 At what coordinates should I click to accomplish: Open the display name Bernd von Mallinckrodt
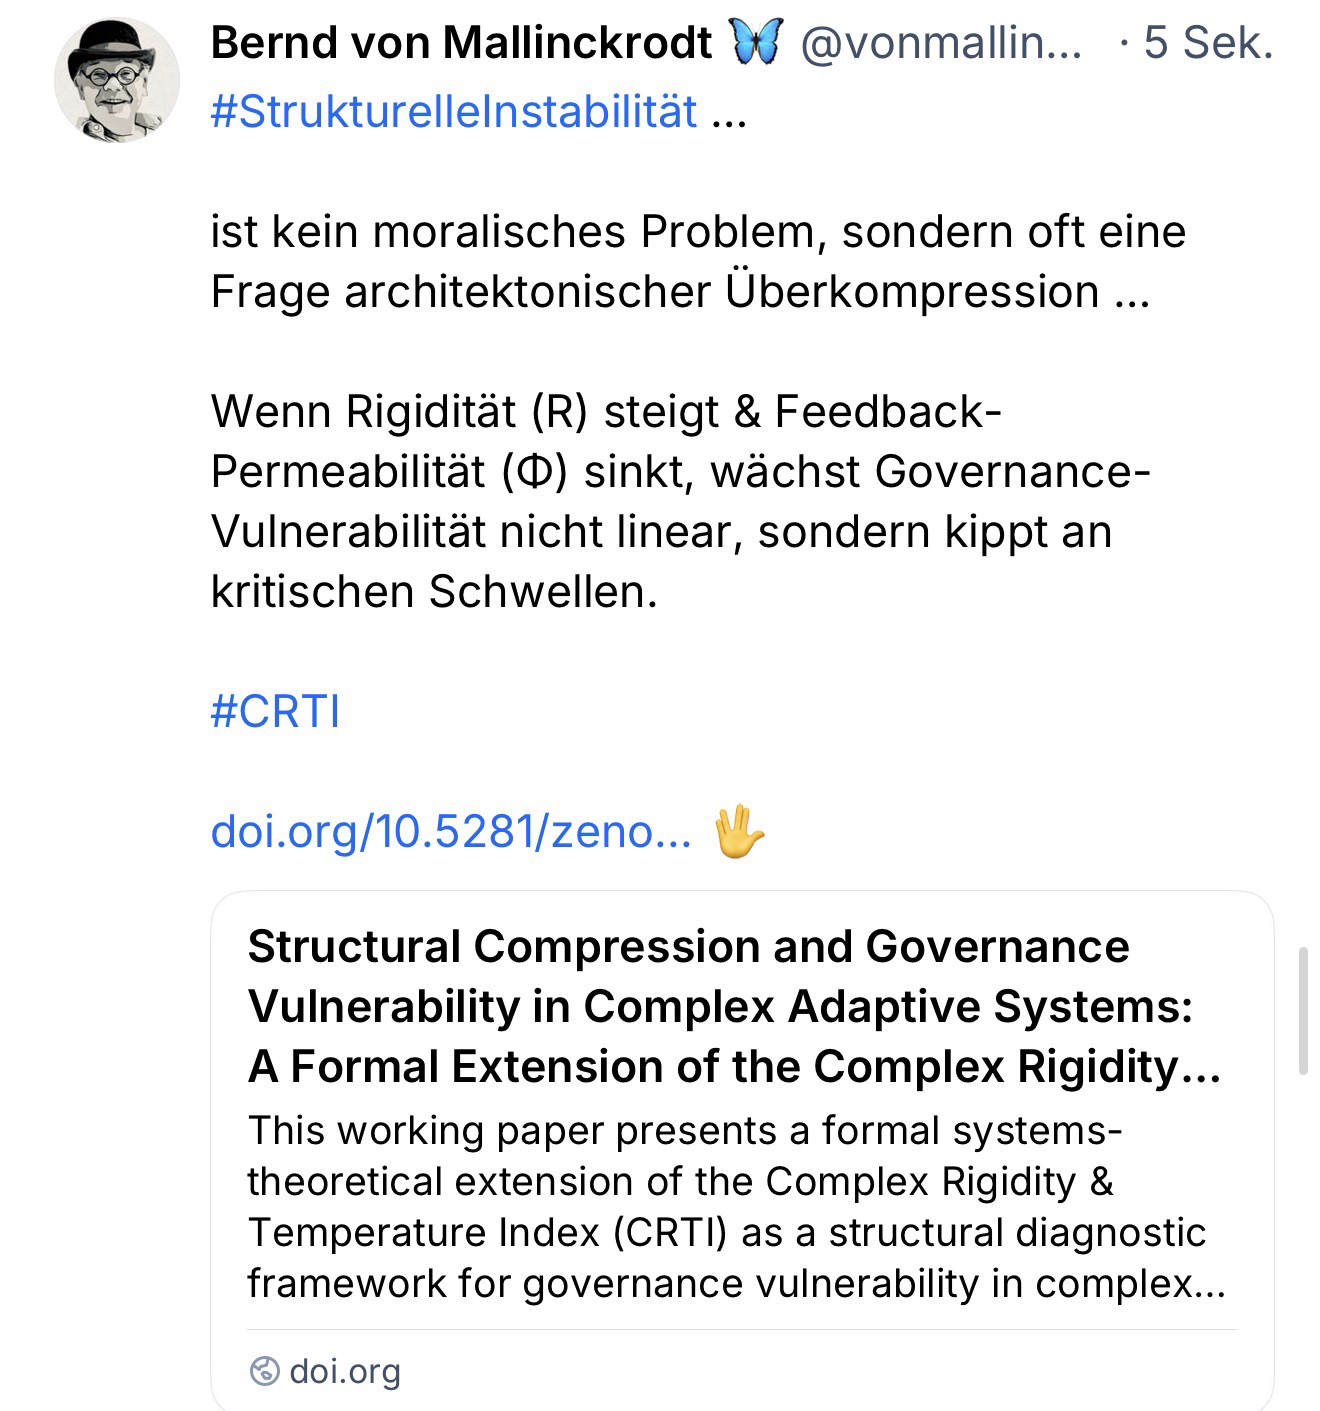tap(461, 43)
